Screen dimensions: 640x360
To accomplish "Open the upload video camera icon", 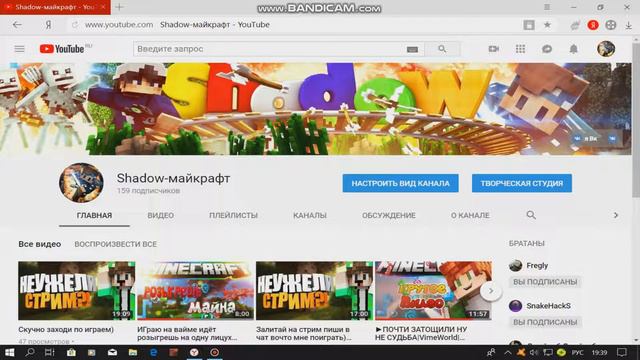I will click(493, 49).
